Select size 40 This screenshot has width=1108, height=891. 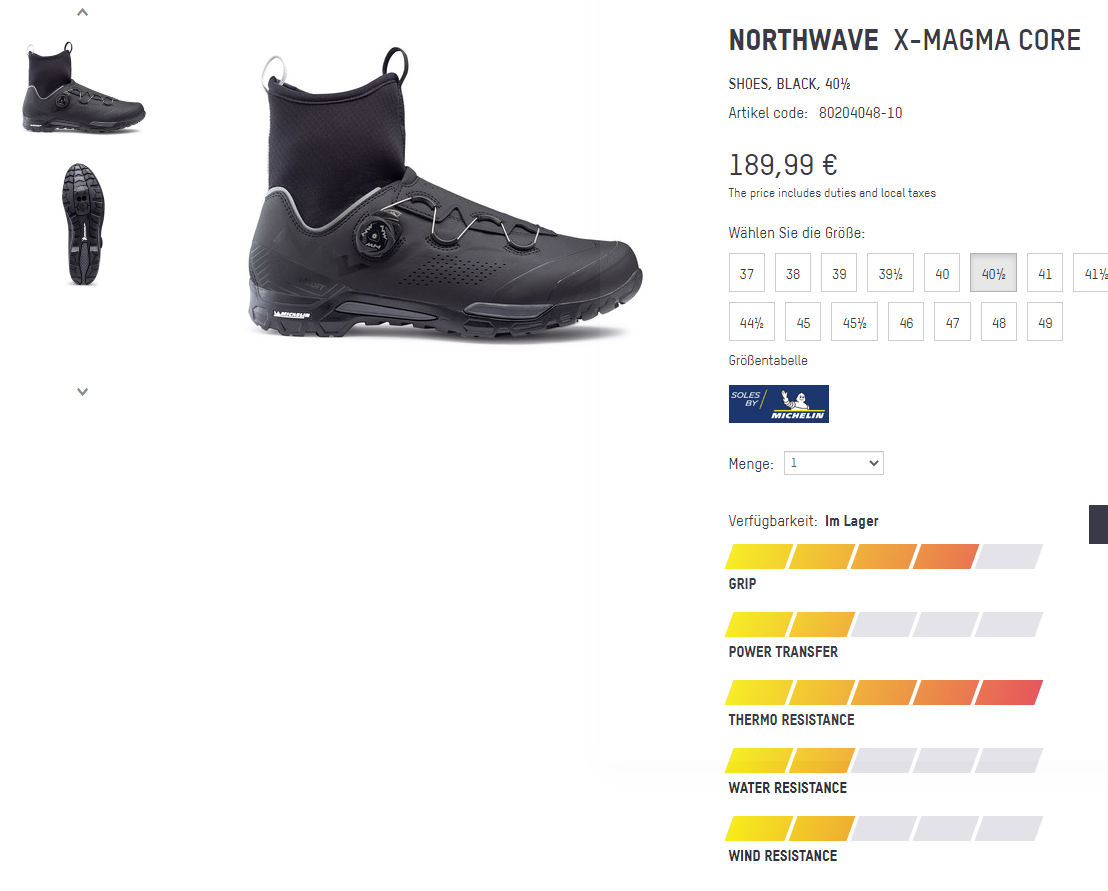(942, 273)
